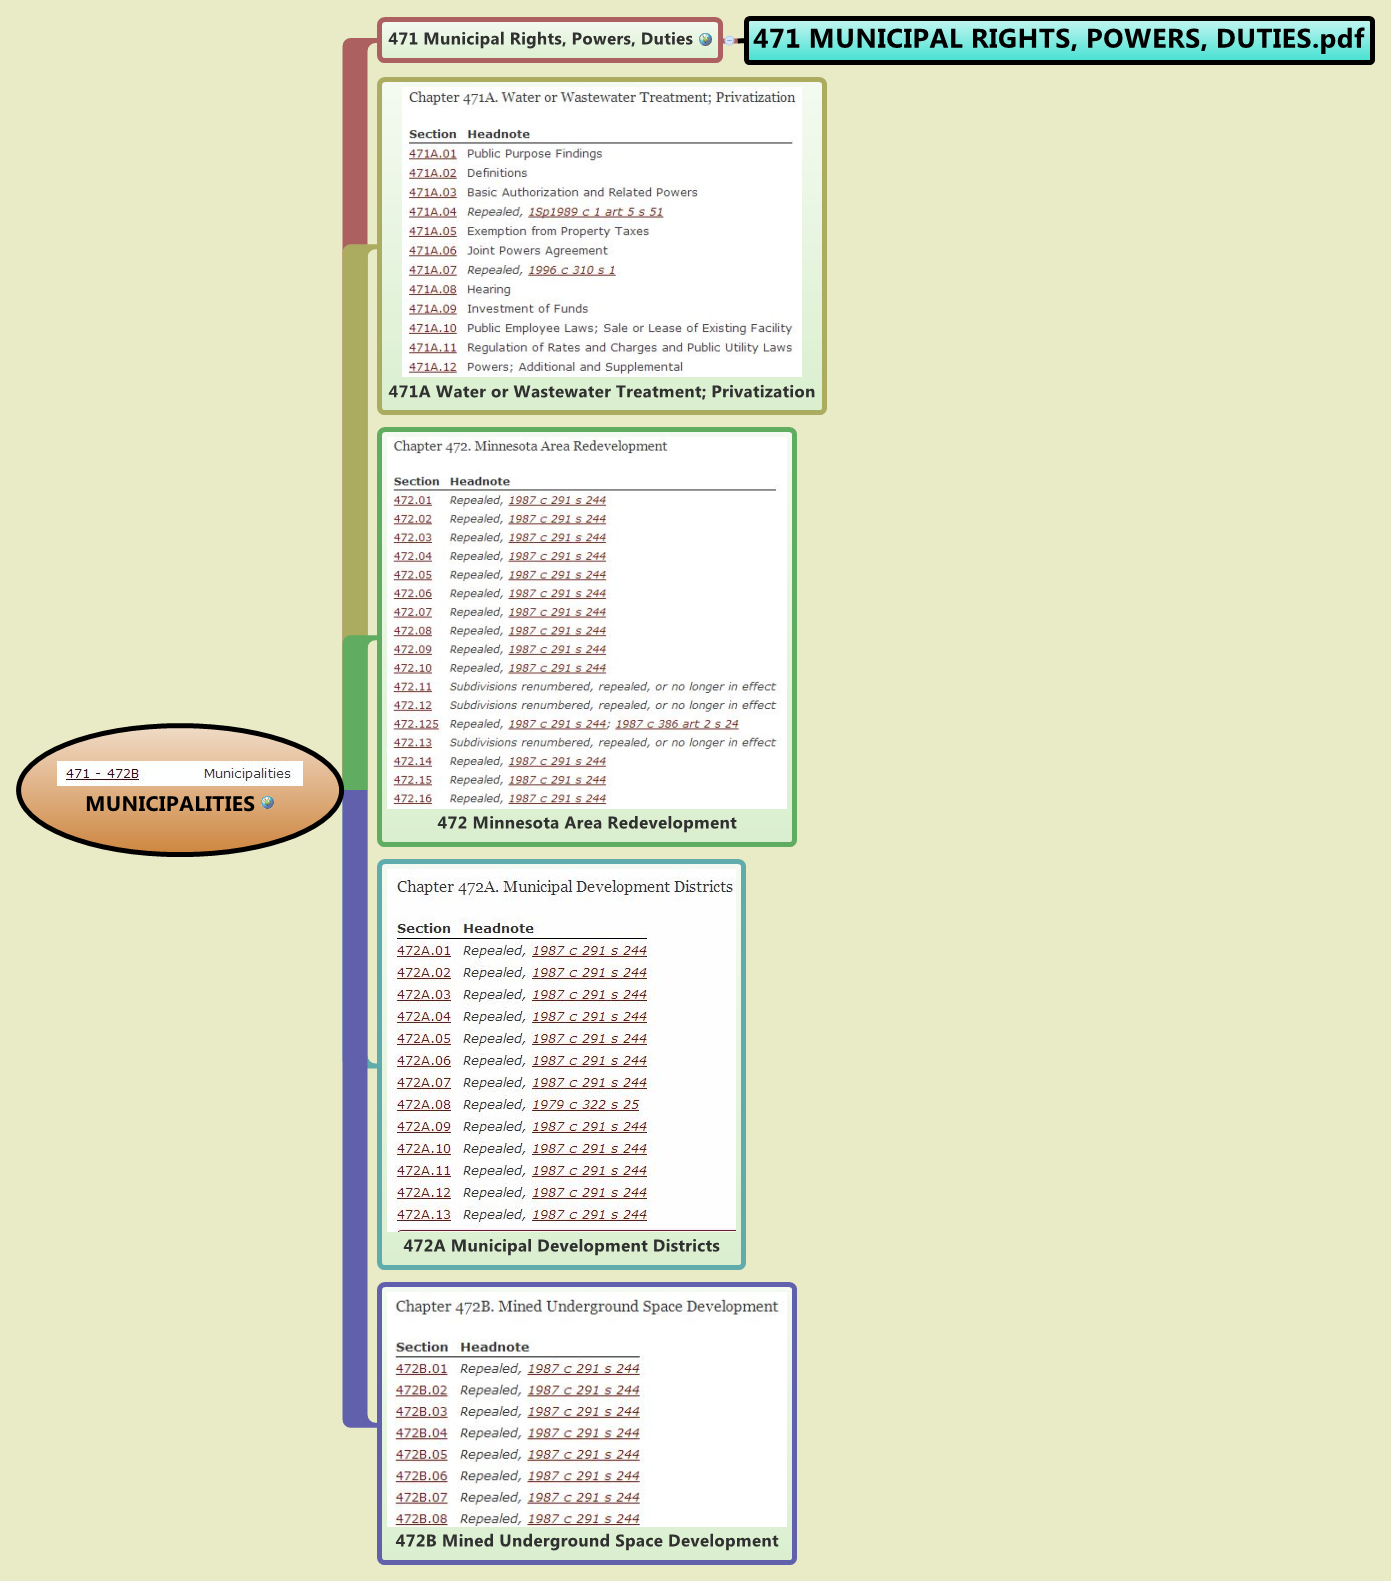Image resolution: width=1391 pixels, height=1581 pixels.
Task: Select the central MUNICIPALITIES node
Action: click(x=180, y=790)
